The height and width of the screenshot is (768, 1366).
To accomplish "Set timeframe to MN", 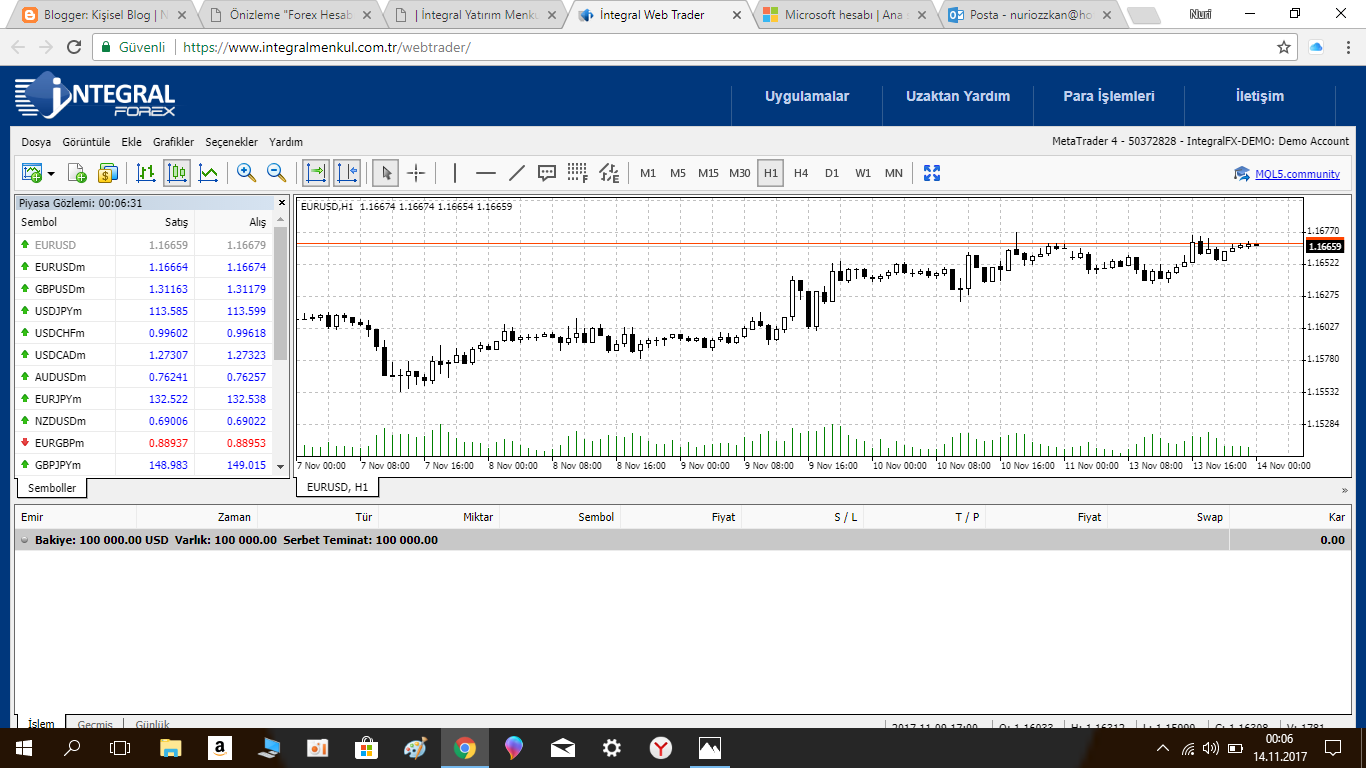I will tap(894, 173).
